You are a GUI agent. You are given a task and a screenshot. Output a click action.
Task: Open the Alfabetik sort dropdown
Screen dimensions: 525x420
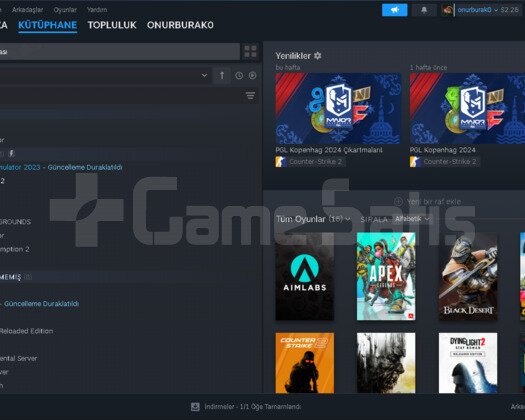[x=412, y=219]
